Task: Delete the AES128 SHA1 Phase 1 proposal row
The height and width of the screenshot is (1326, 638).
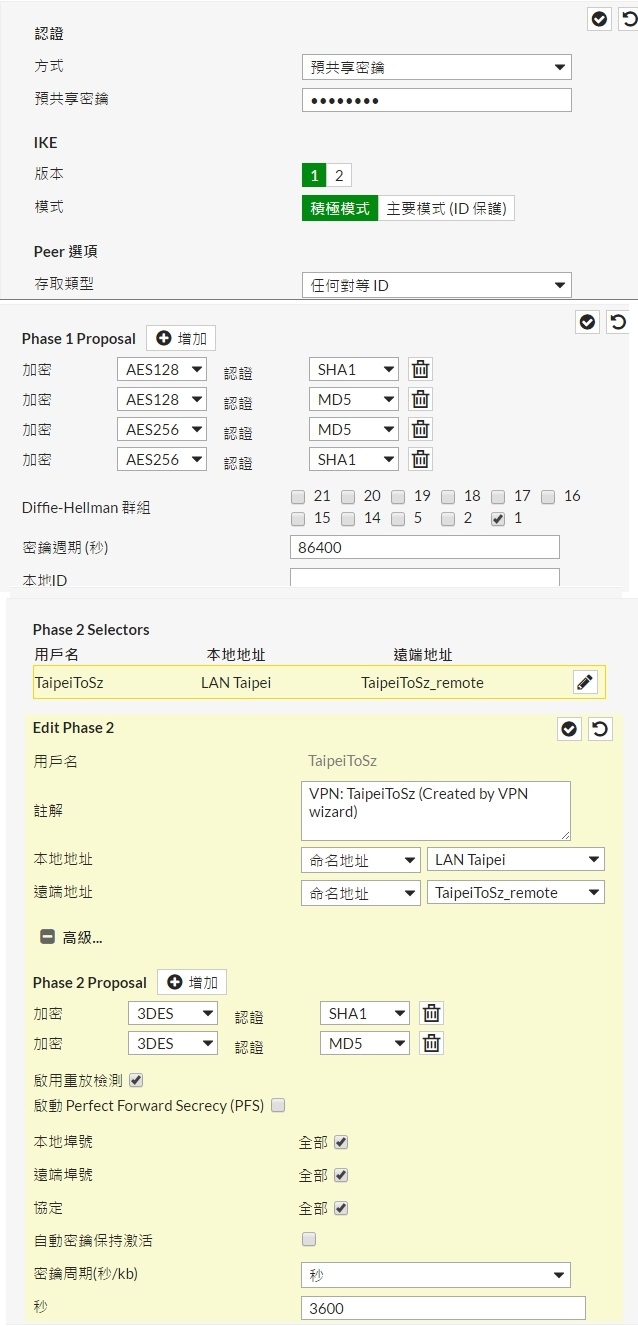Action: pos(421,370)
